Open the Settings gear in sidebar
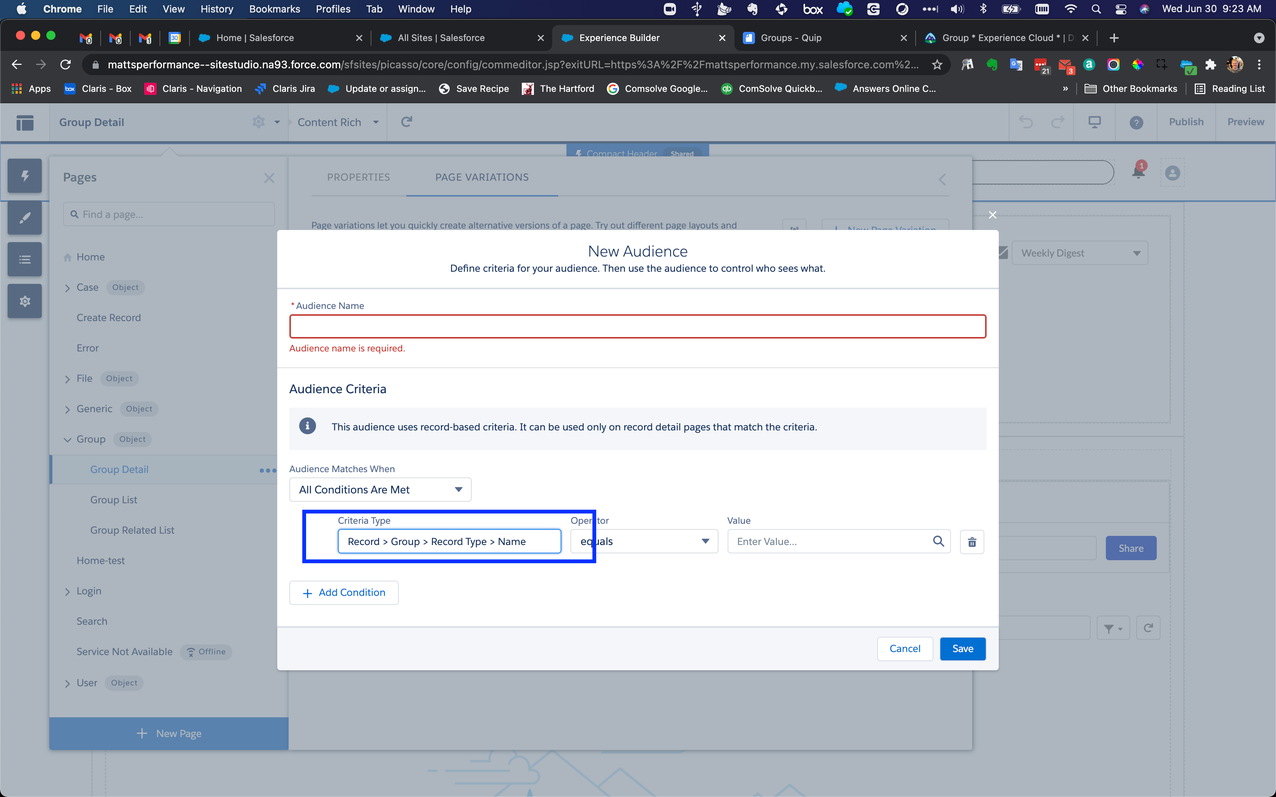Image resolution: width=1276 pixels, height=797 pixels. [25, 301]
